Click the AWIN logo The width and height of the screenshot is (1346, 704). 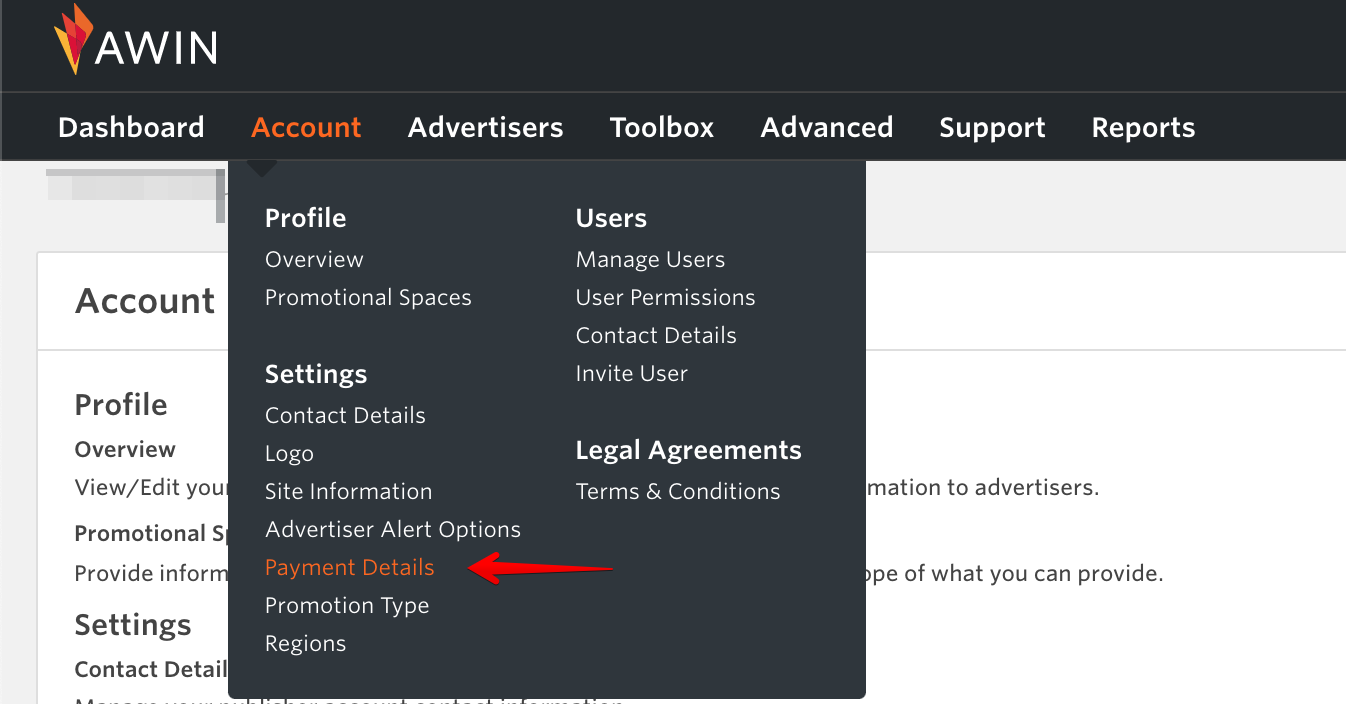[x=136, y=41]
